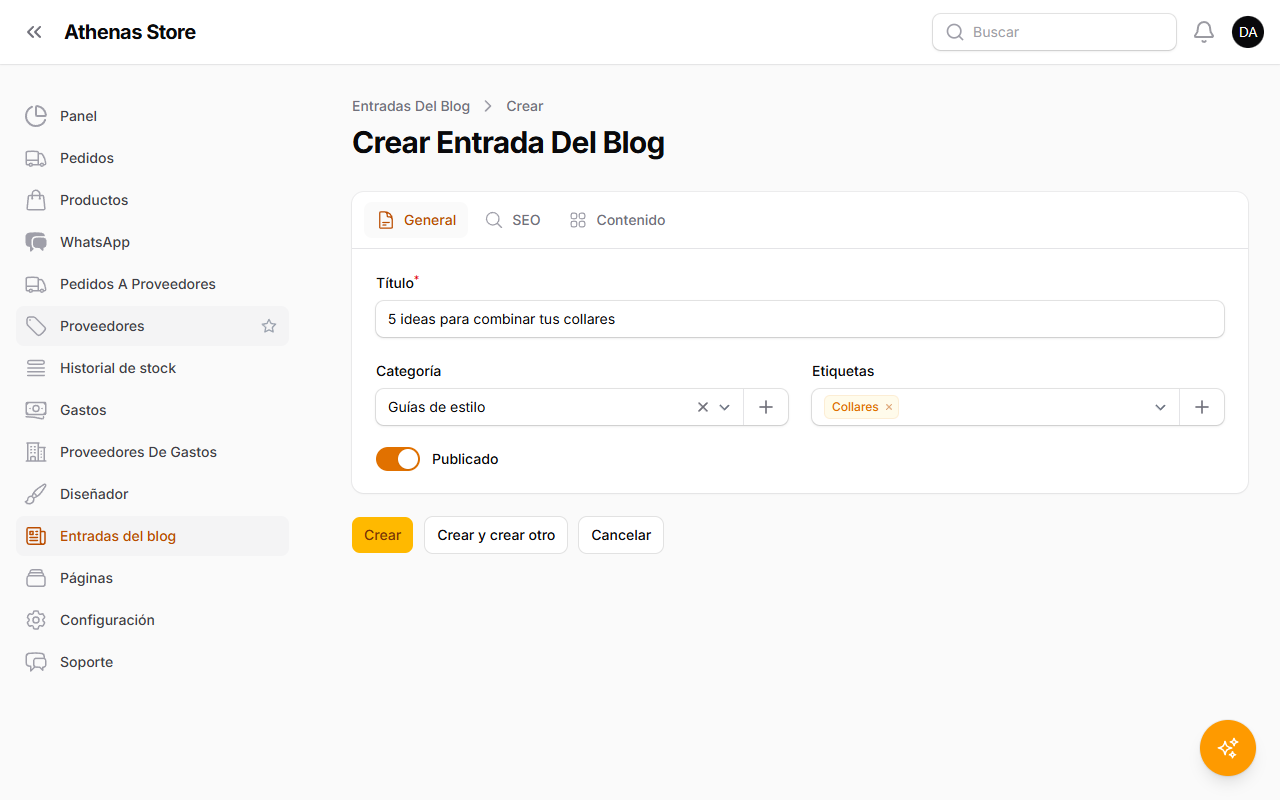Open Páginas in the sidebar
Image resolution: width=1280 pixels, height=800 pixels.
tap(152, 578)
